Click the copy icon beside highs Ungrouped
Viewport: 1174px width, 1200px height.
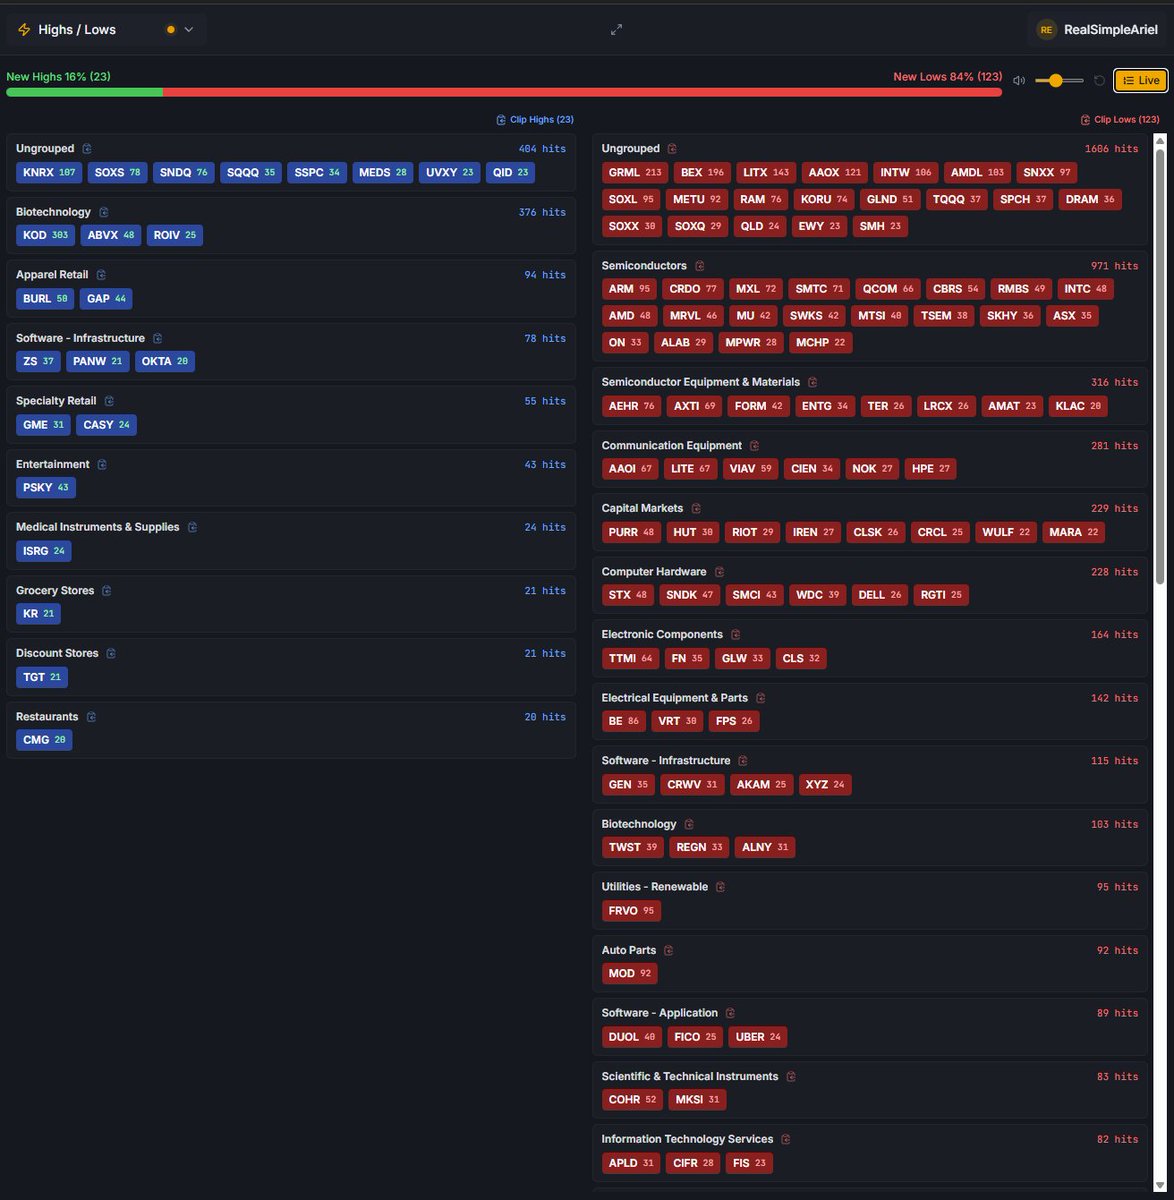(x=87, y=149)
